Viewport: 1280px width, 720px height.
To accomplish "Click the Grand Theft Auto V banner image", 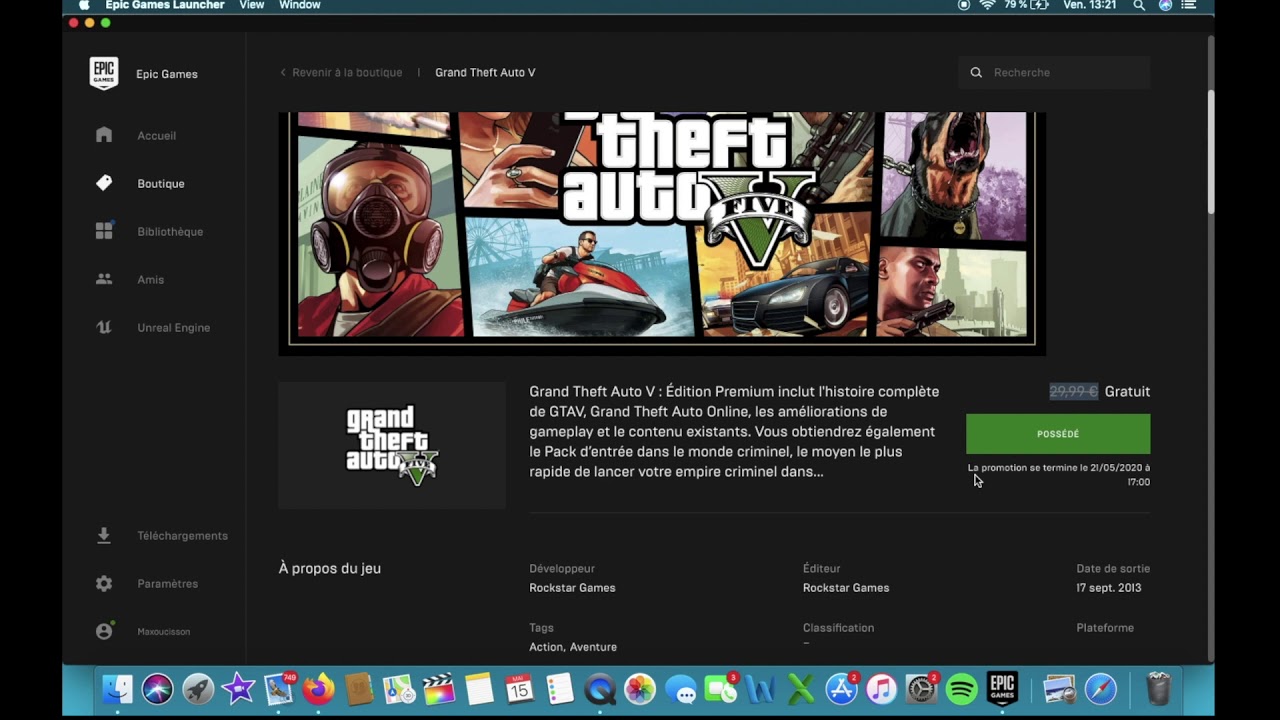I will (662, 234).
